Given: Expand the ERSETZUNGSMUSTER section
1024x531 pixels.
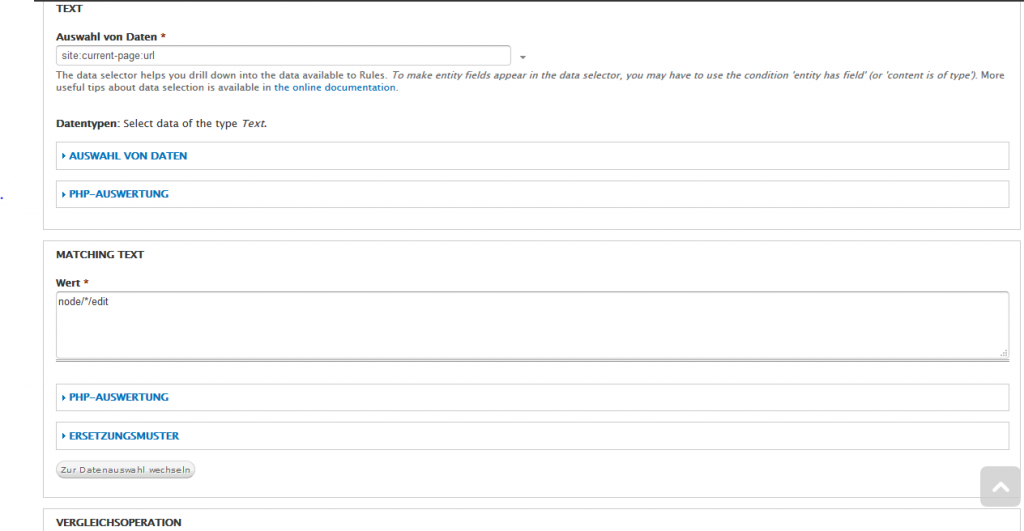Looking at the screenshot, I should click(124, 436).
